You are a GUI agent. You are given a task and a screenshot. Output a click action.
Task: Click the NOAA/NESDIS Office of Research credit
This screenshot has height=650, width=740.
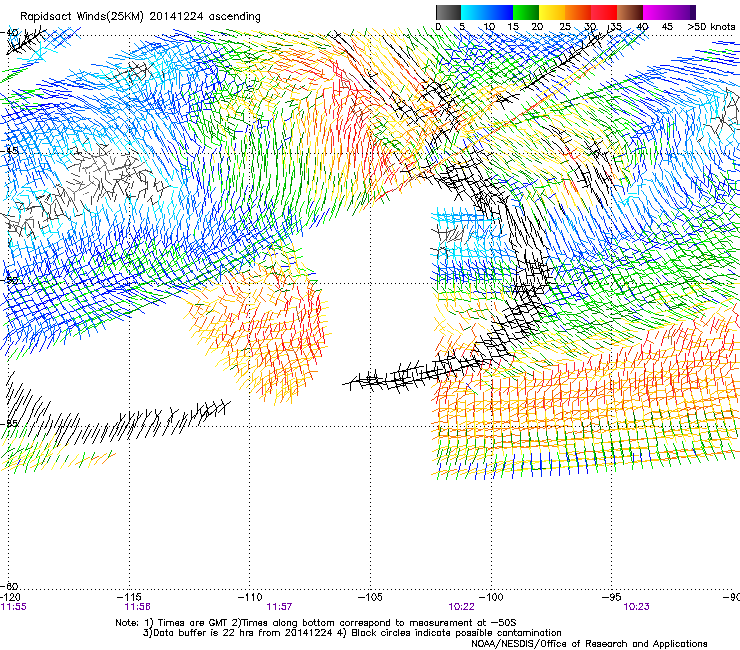click(589, 644)
